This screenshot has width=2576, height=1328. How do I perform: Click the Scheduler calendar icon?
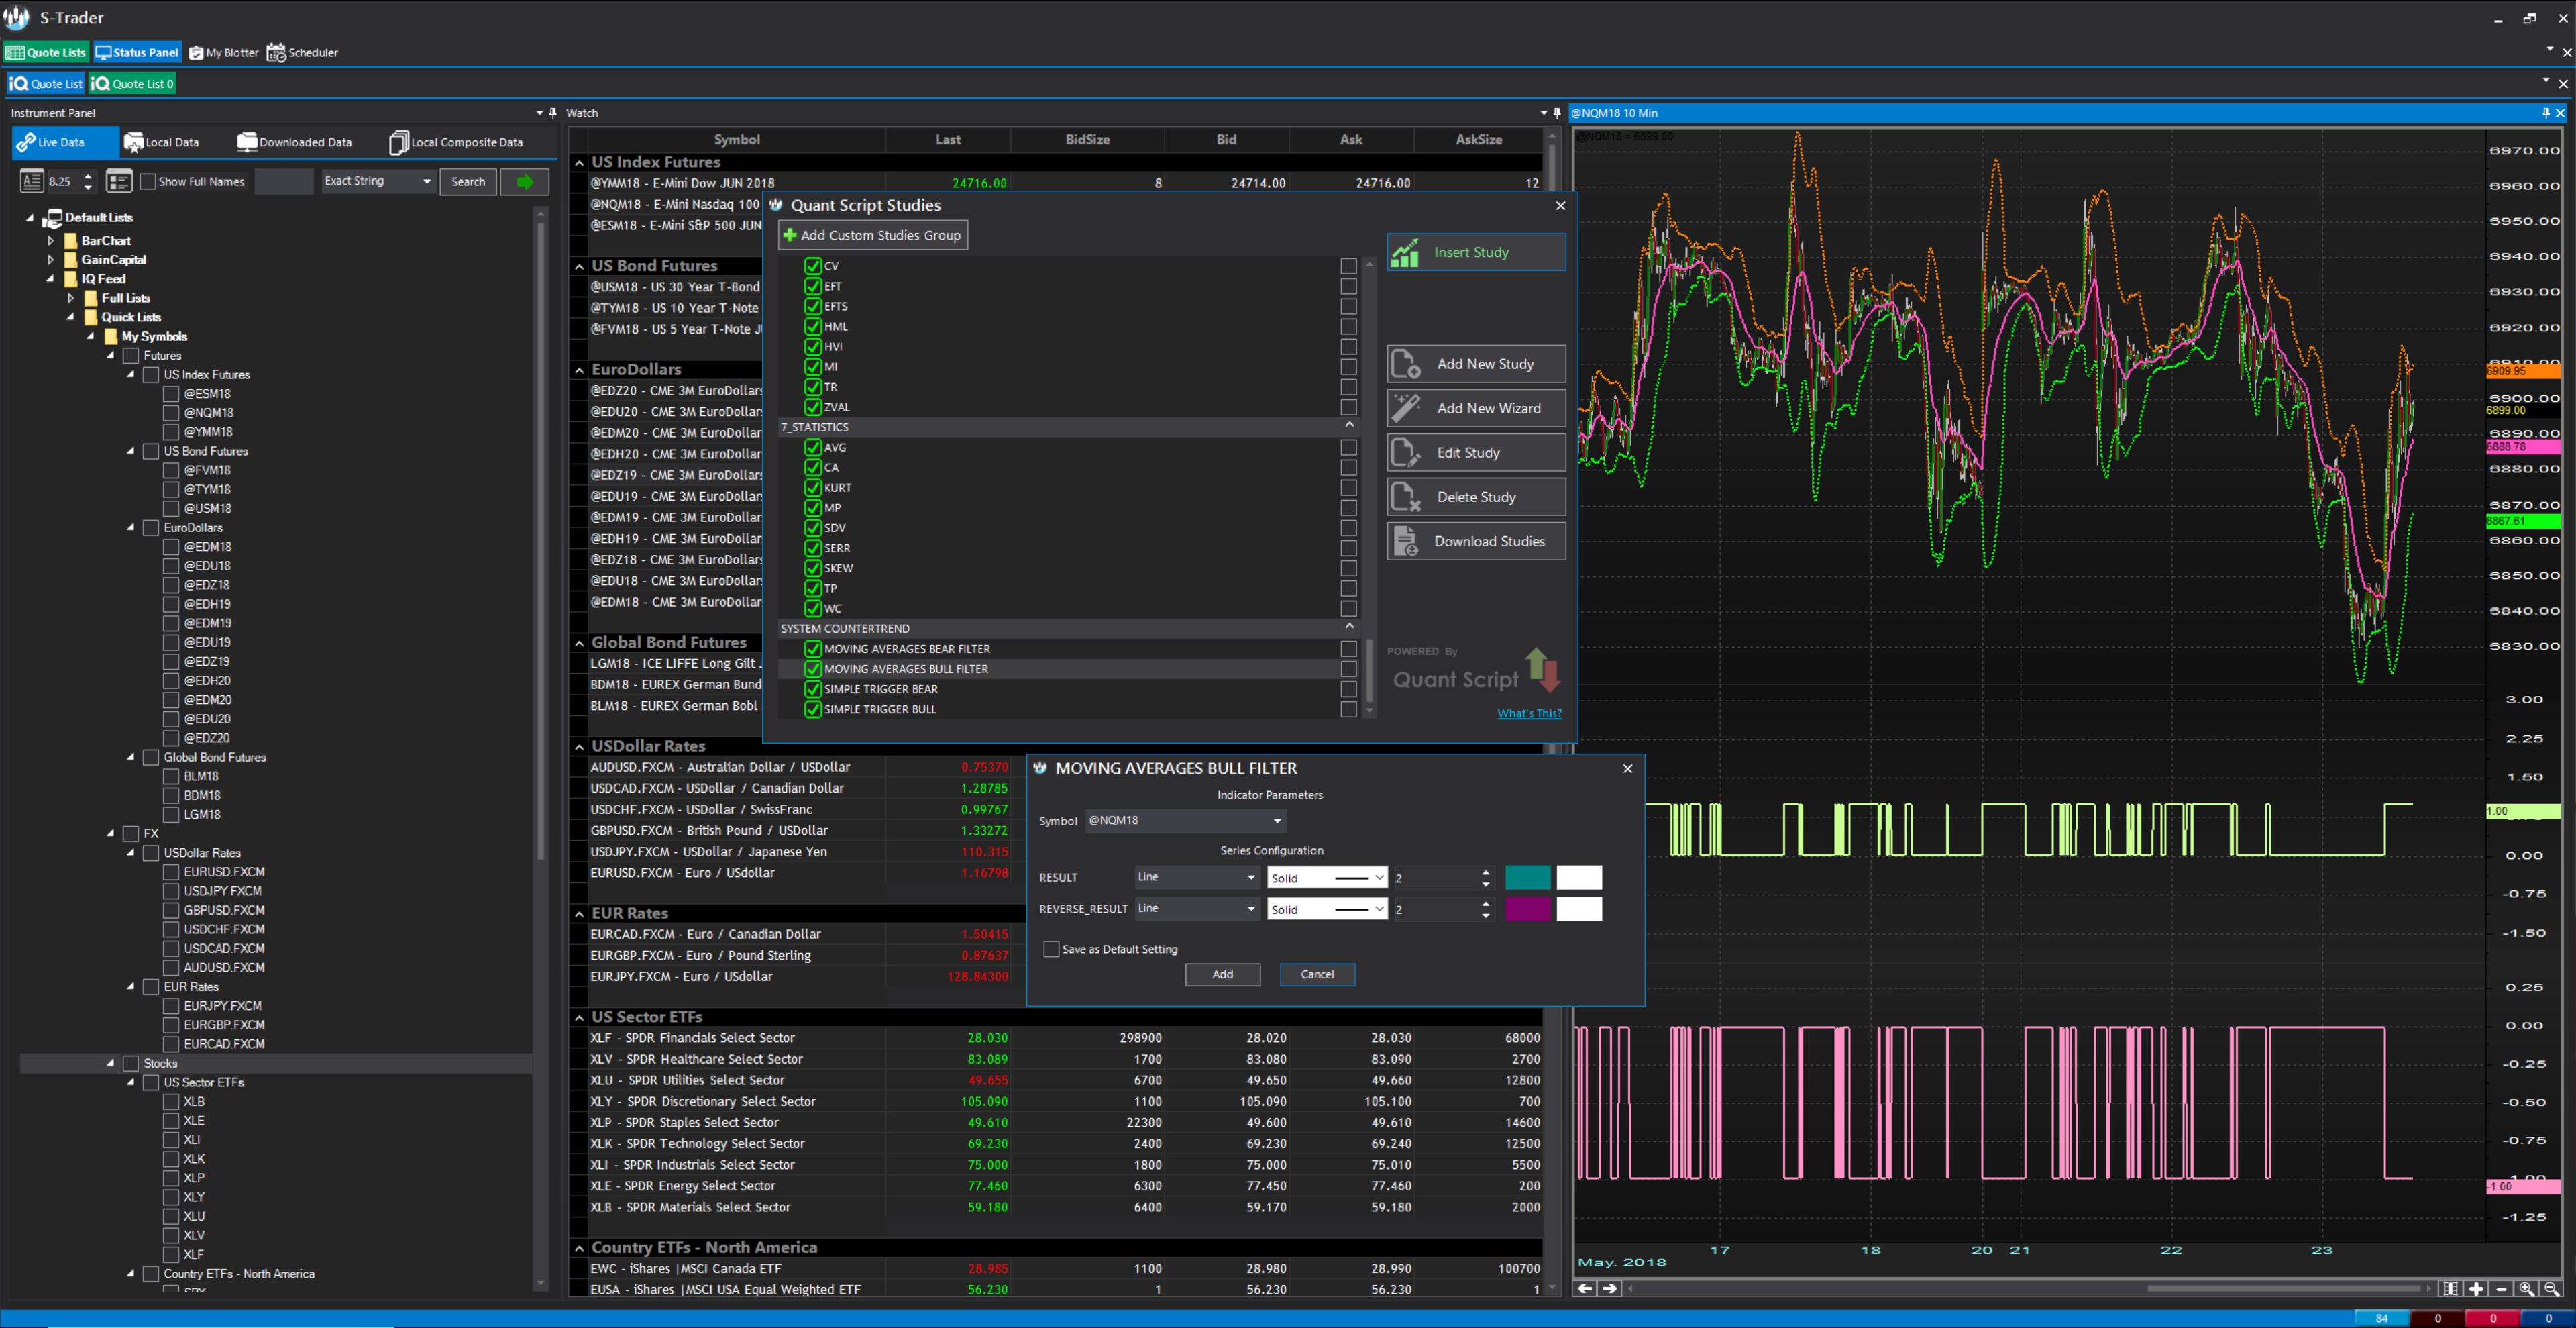(276, 53)
